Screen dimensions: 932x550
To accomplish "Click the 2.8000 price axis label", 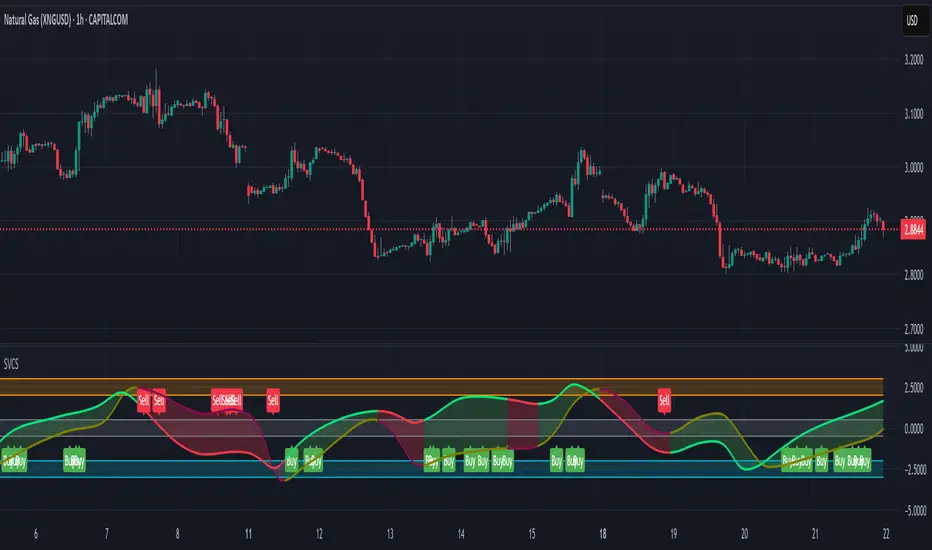I will coord(914,275).
